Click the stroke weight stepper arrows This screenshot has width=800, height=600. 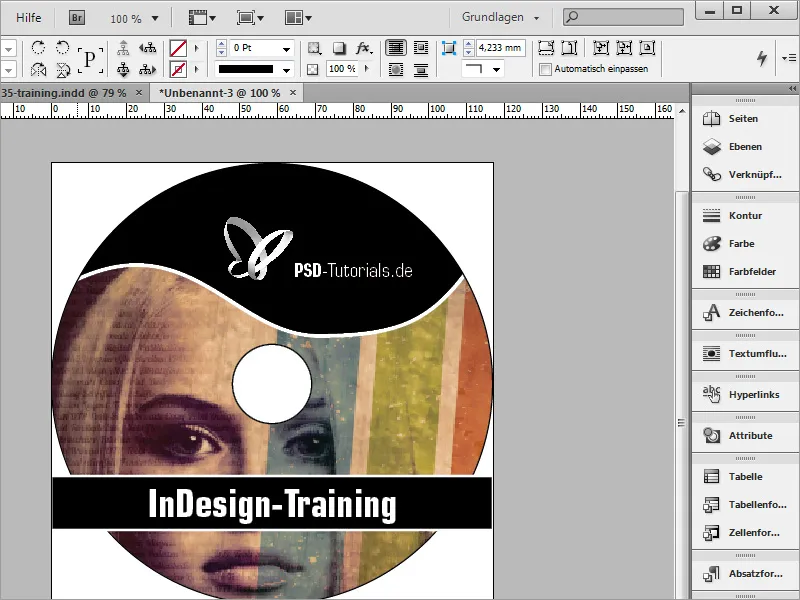click(x=221, y=48)
